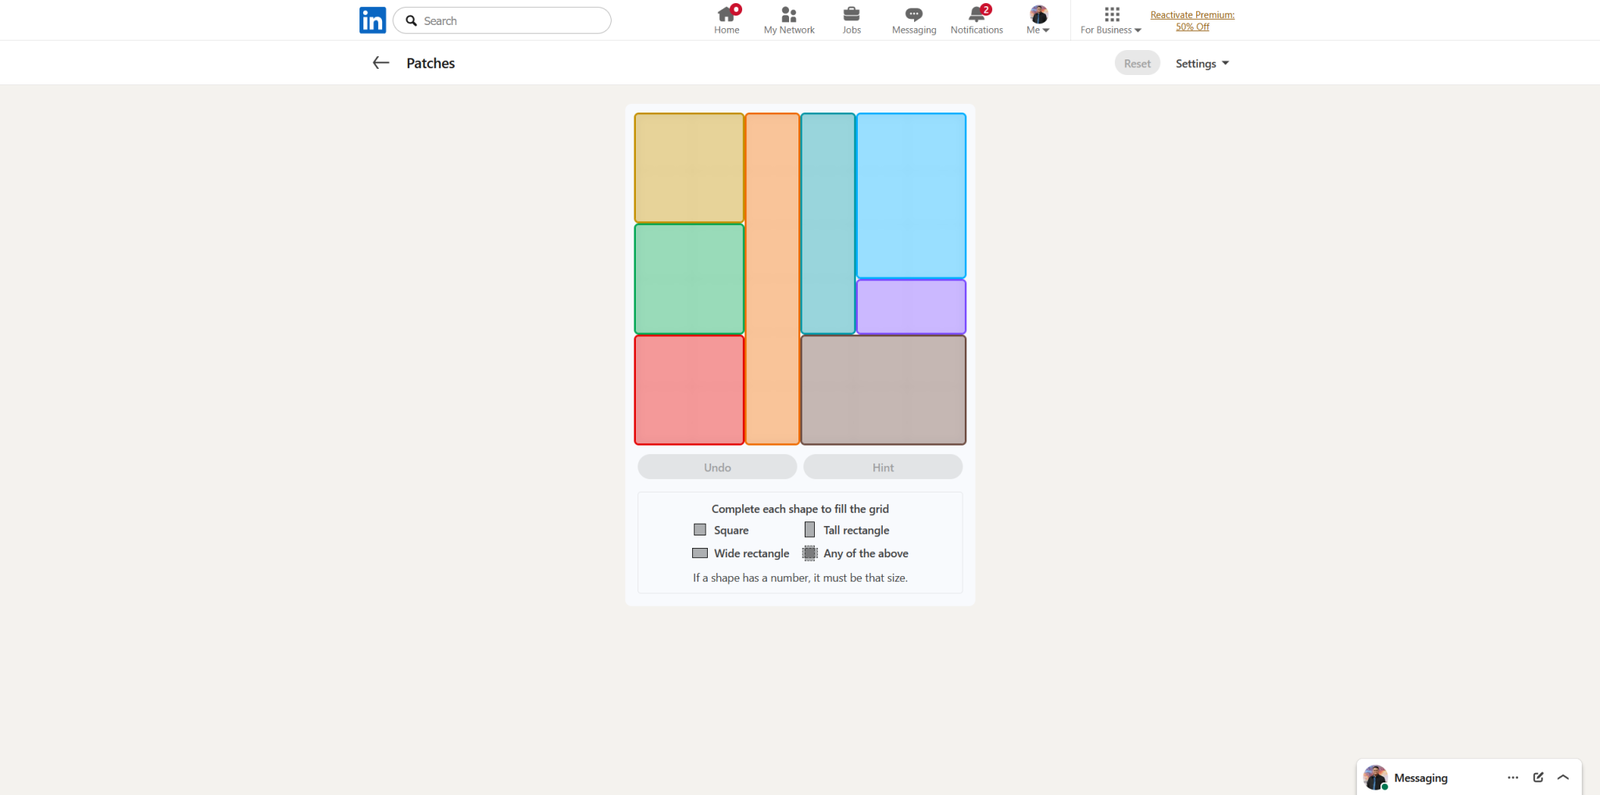The image size is (1600, 795).
Task: Click the Hint button
Action: (883, 467)
